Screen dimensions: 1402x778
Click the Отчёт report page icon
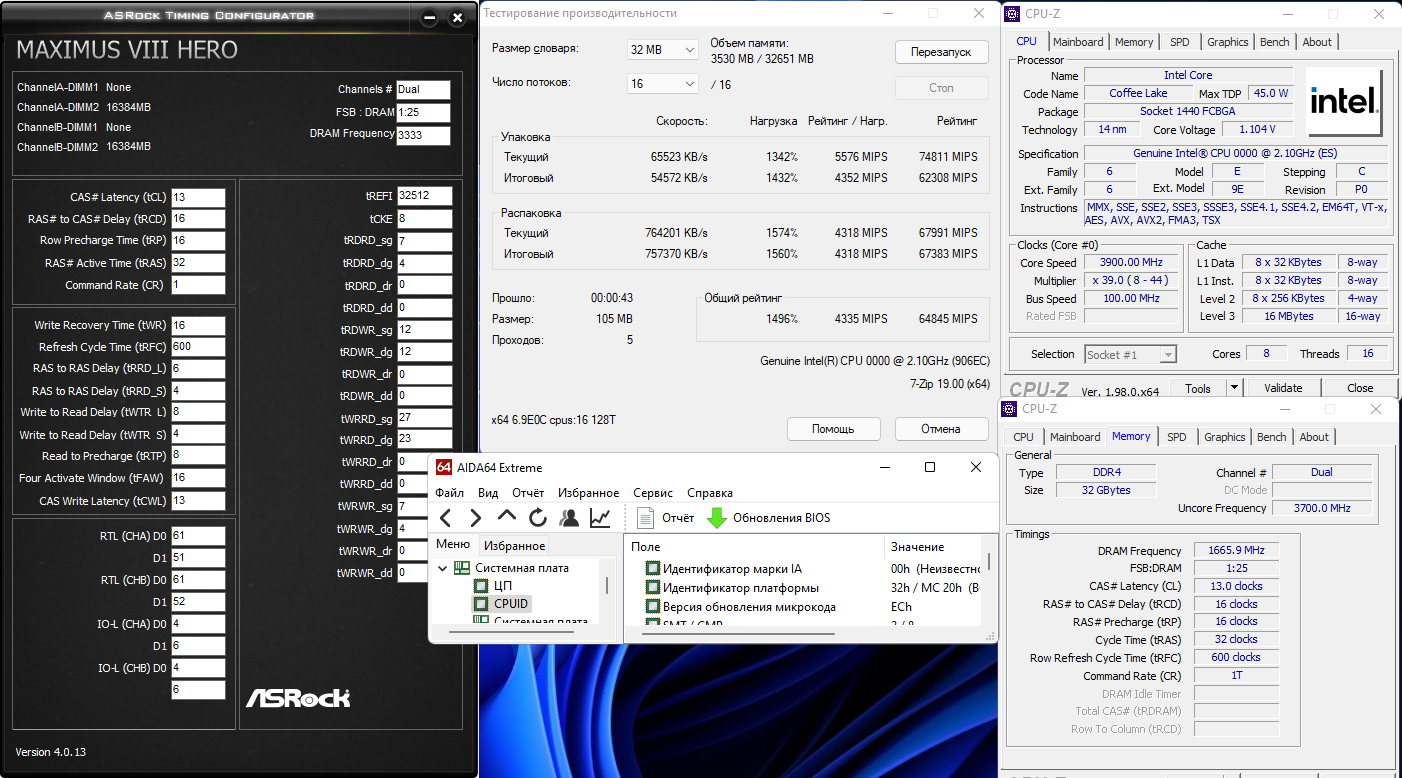(646, 517)
